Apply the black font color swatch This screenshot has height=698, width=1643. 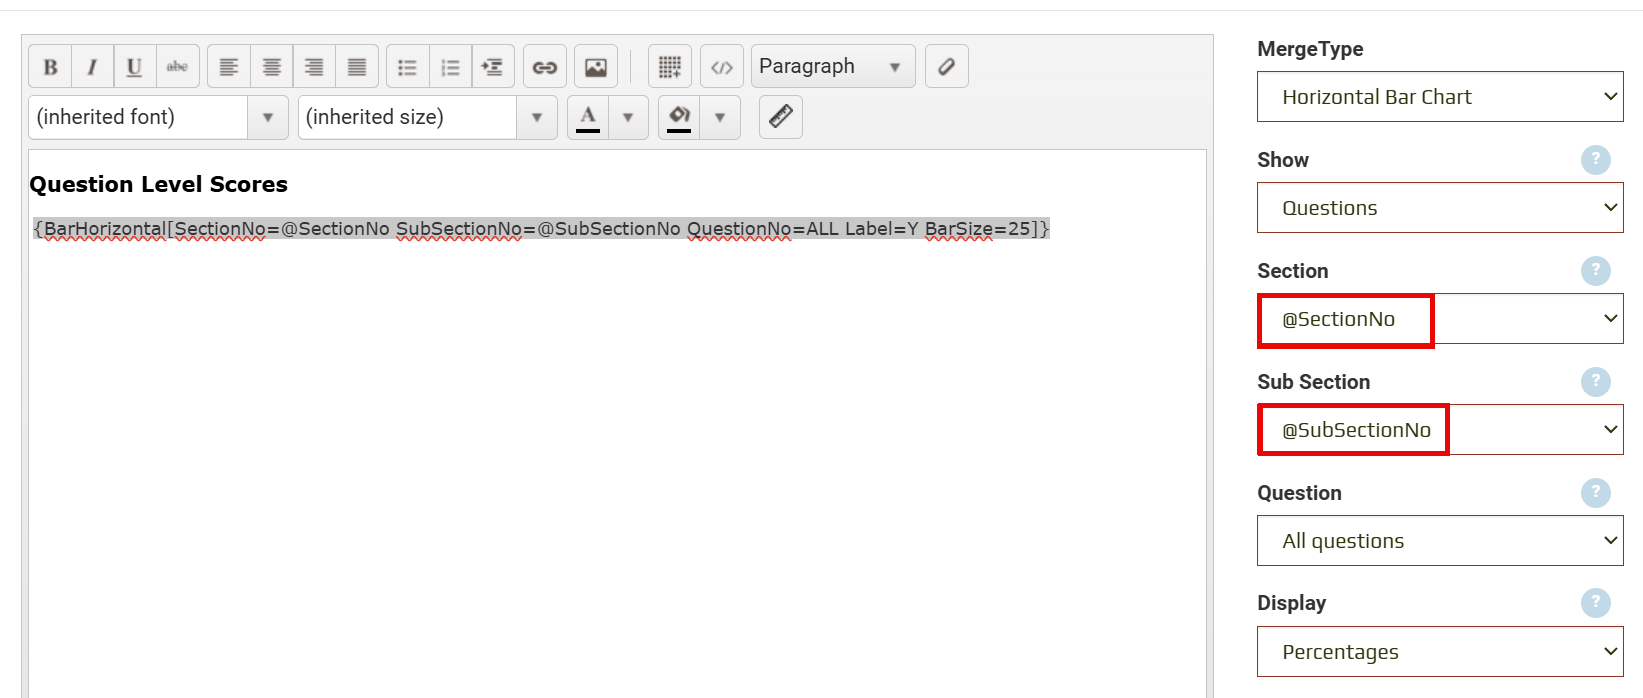point(588,117)
